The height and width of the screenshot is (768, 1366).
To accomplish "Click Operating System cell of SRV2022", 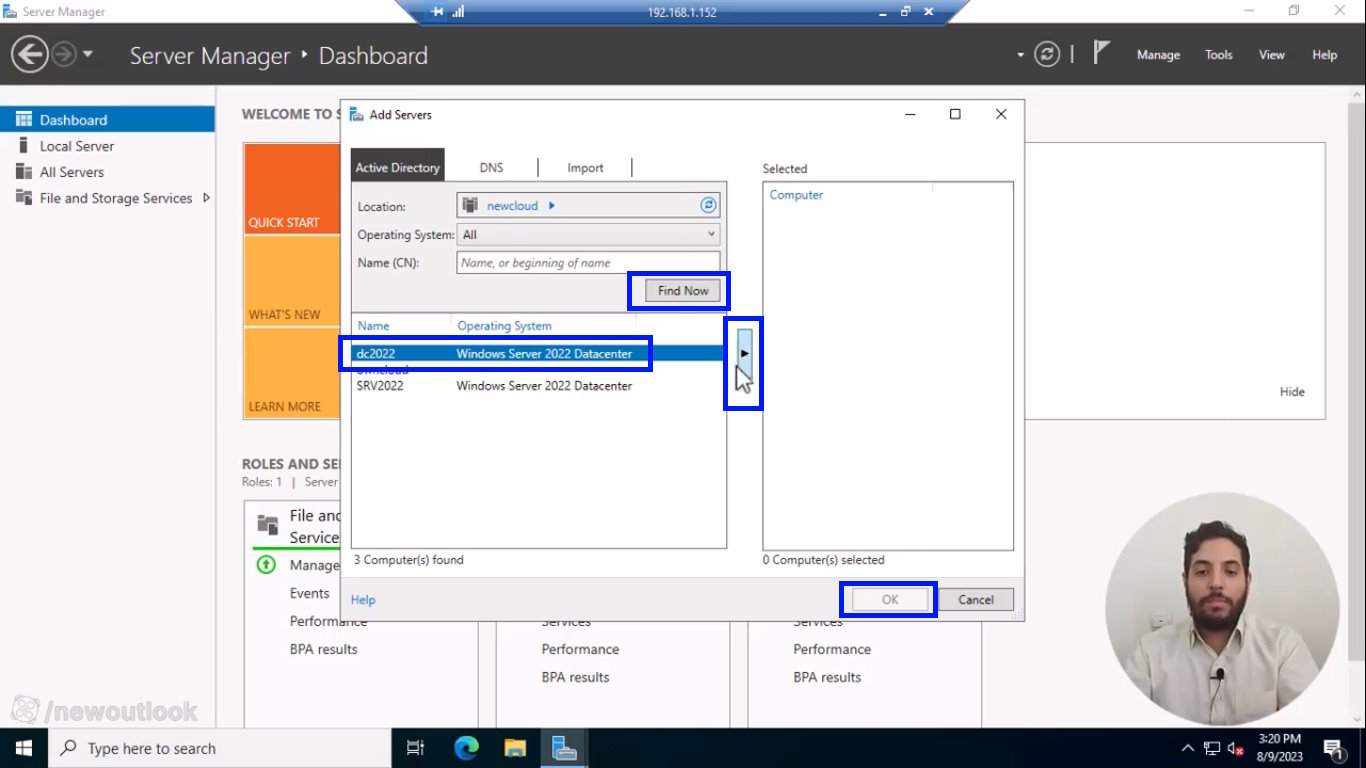I will coord(544,385).
